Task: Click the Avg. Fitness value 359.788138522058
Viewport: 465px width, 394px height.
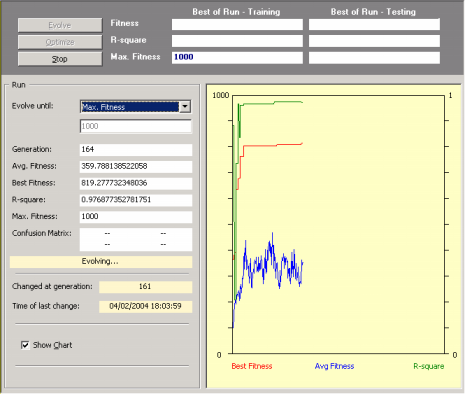Action: [136, 166]
